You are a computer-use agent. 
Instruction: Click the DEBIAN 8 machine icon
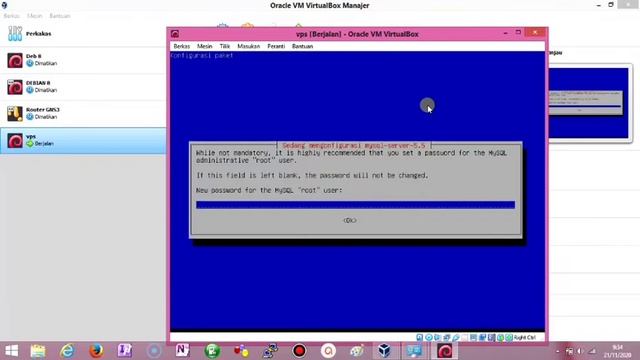(x=15, y=87)
